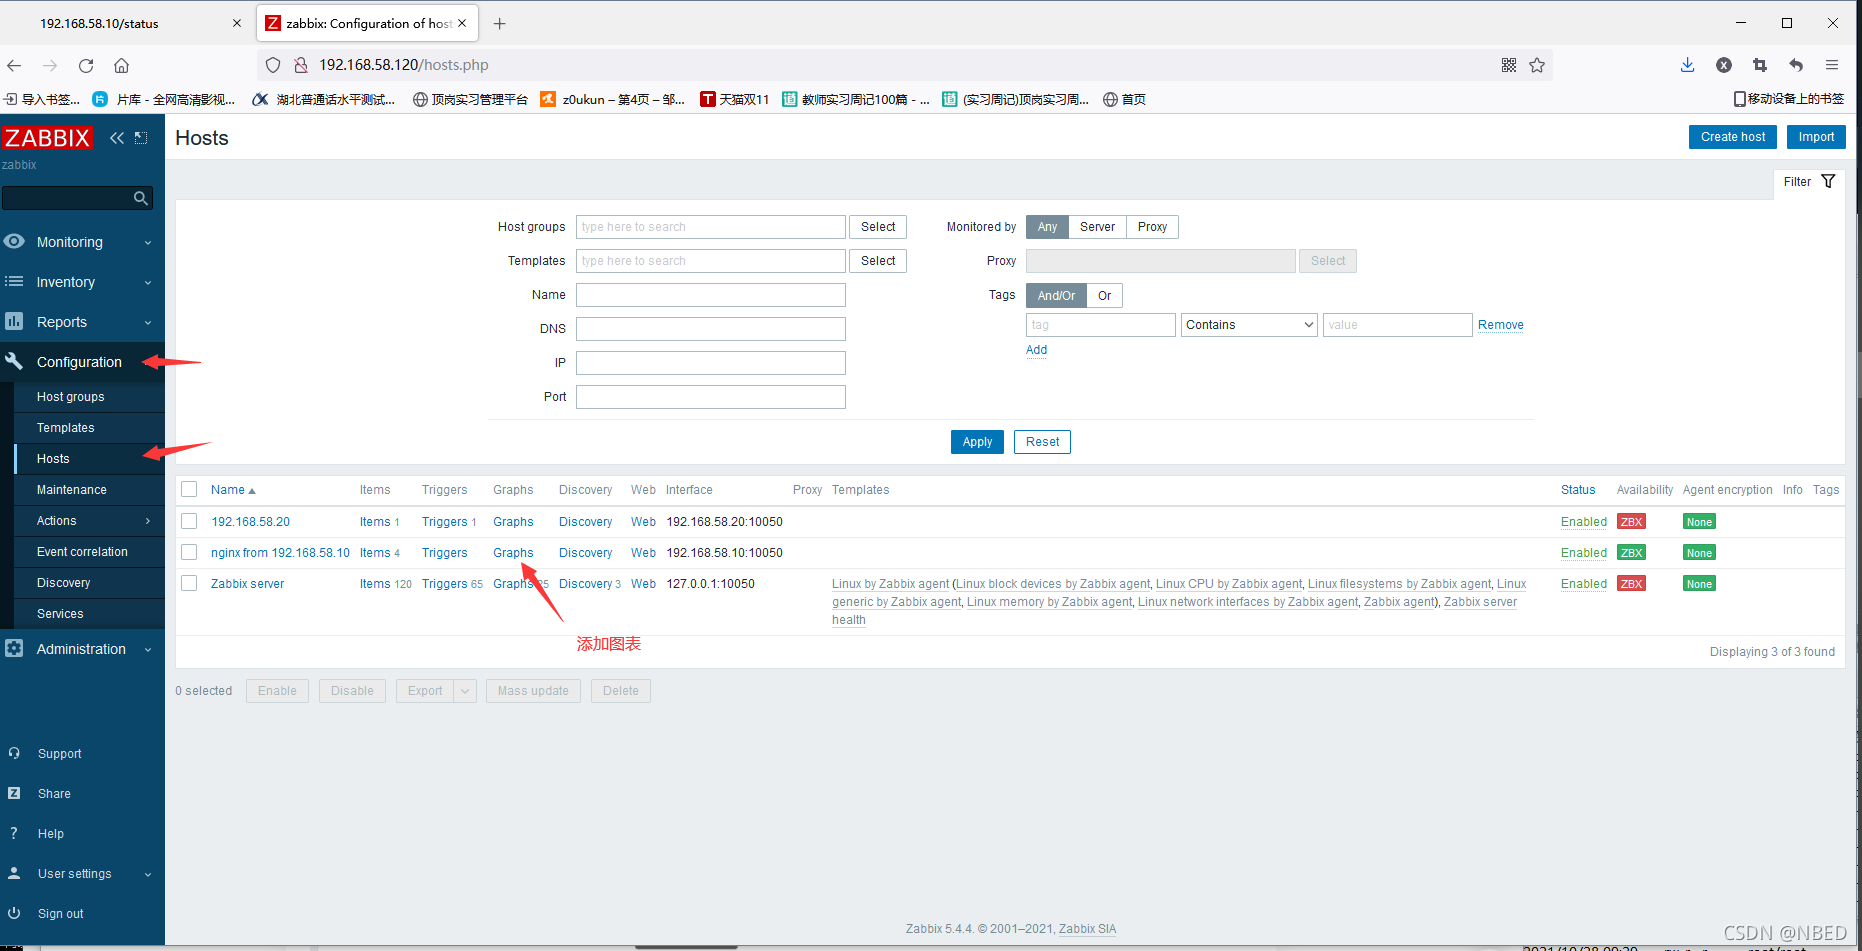
Task: Expand the Actions submenu arrow
Action: (x=148, y=521)
